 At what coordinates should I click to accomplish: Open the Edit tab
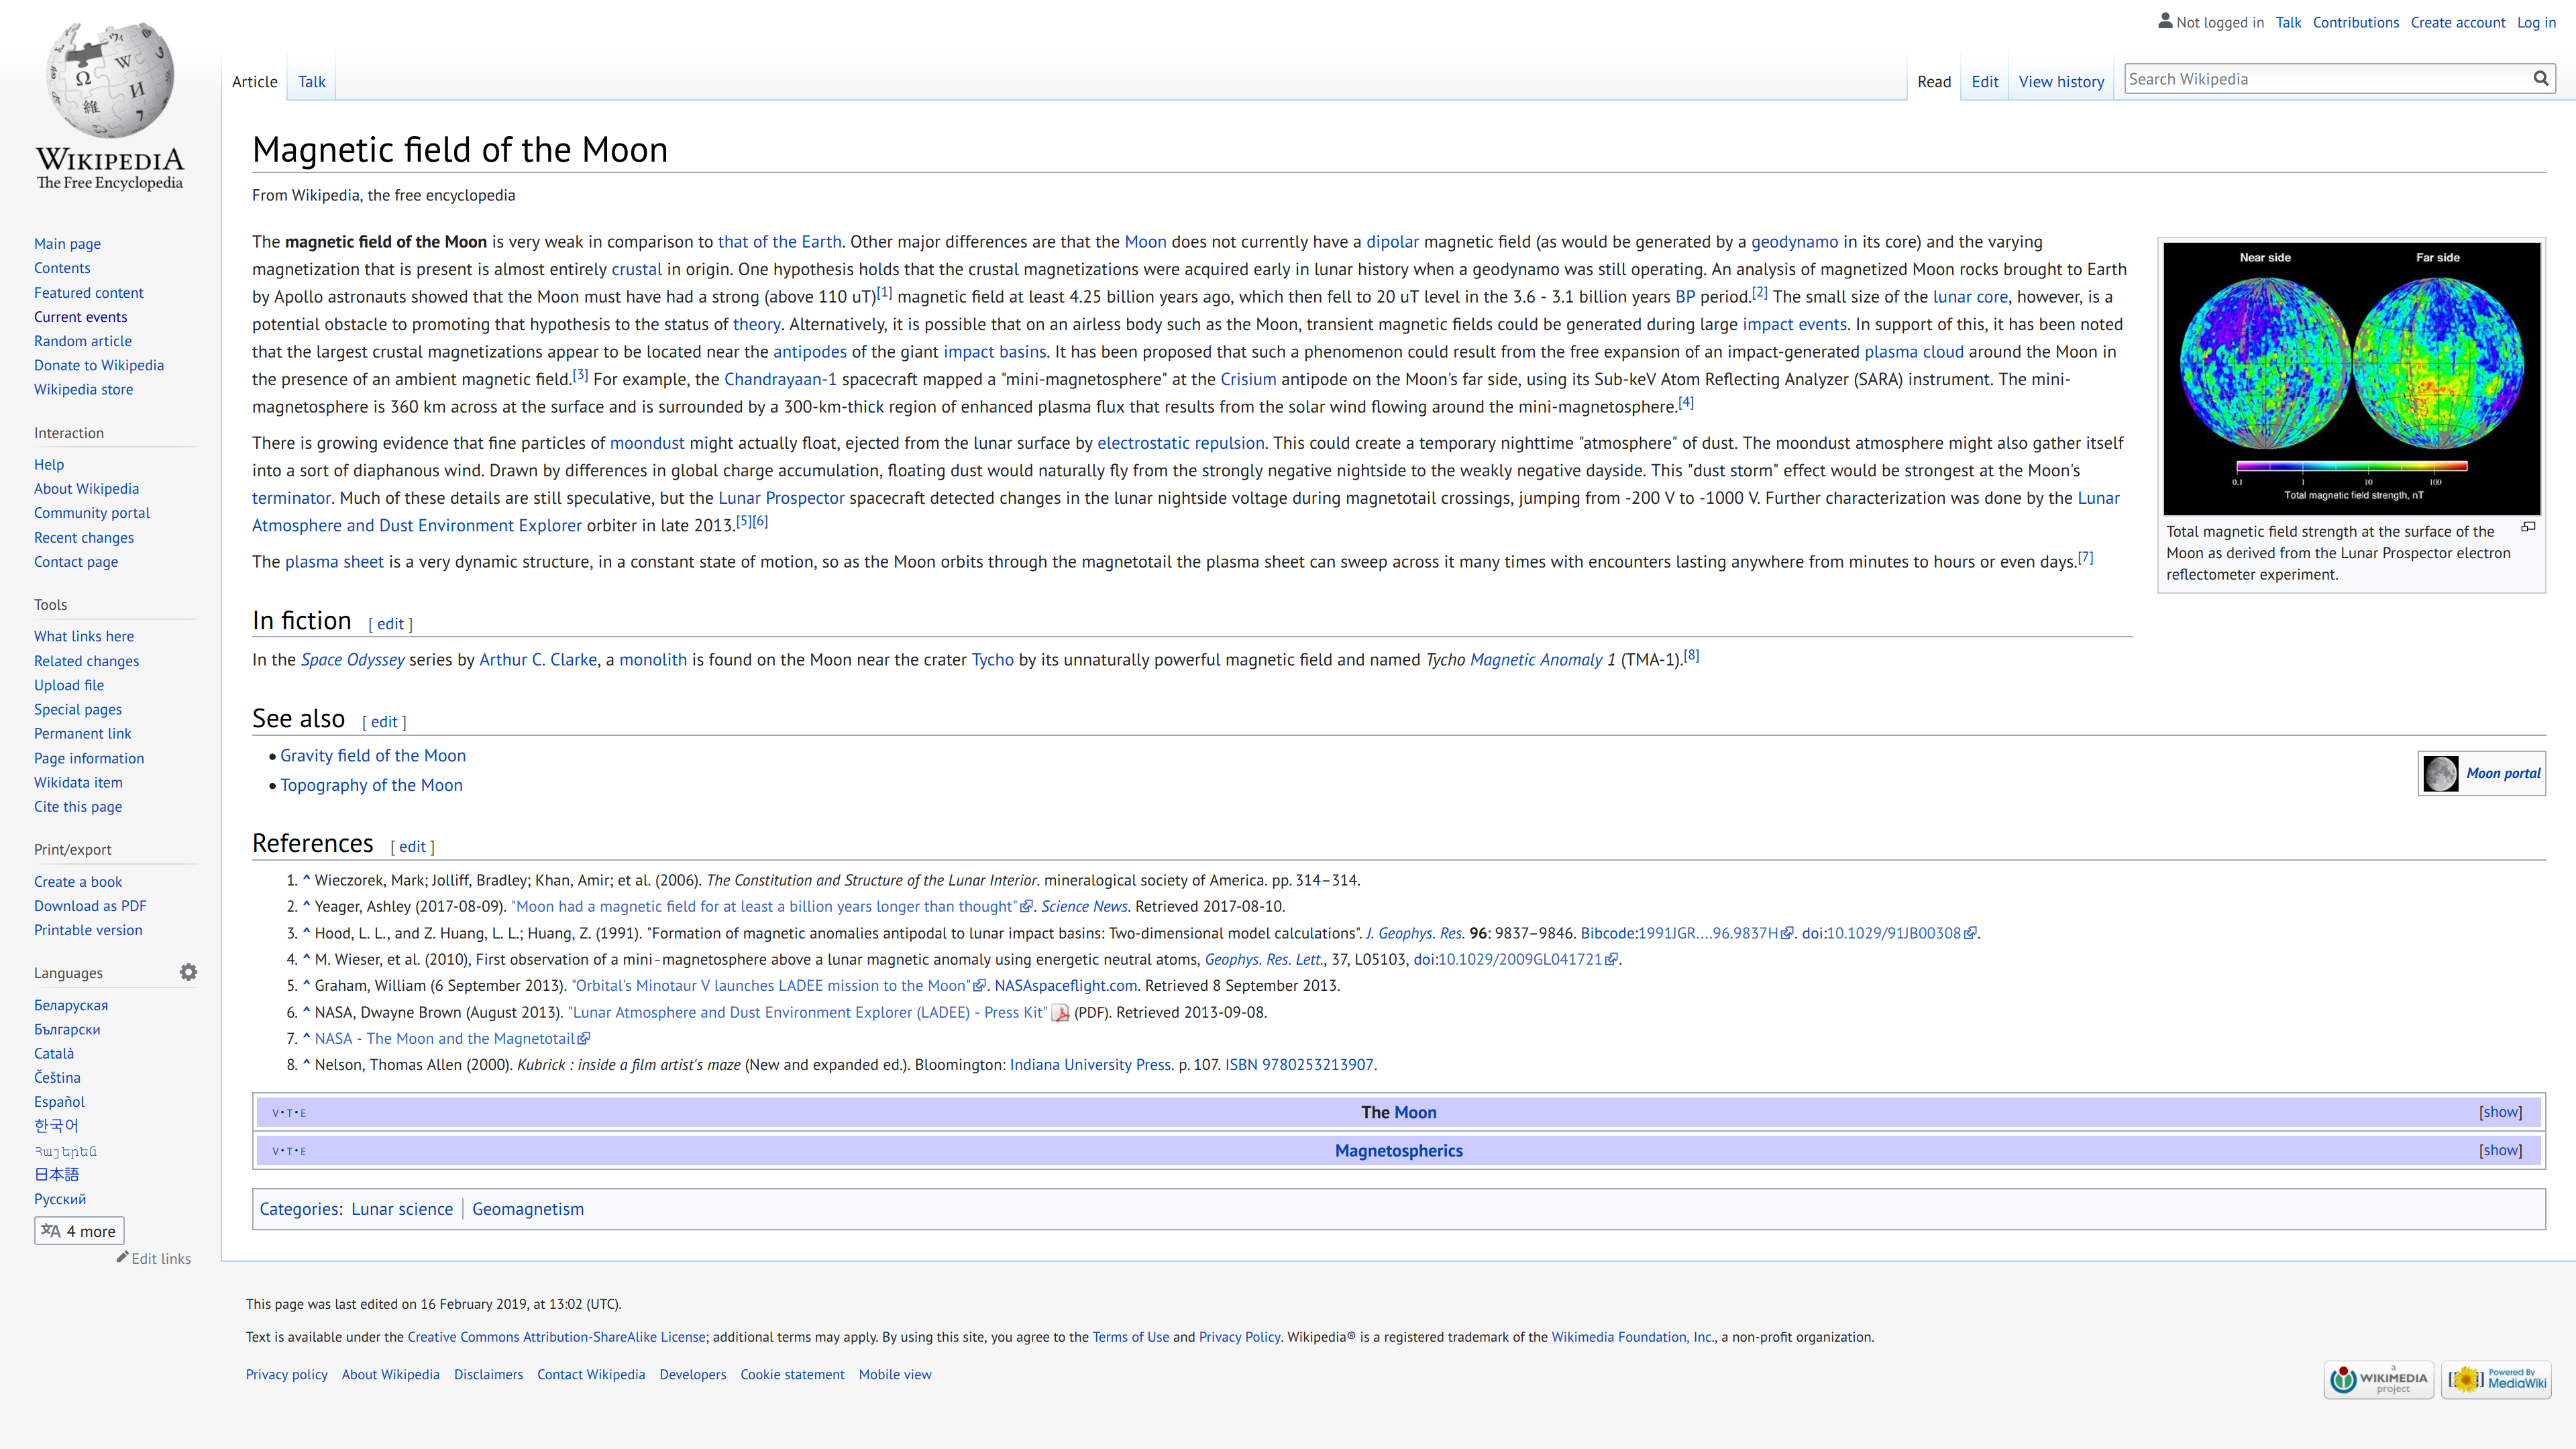[1985, 82]
